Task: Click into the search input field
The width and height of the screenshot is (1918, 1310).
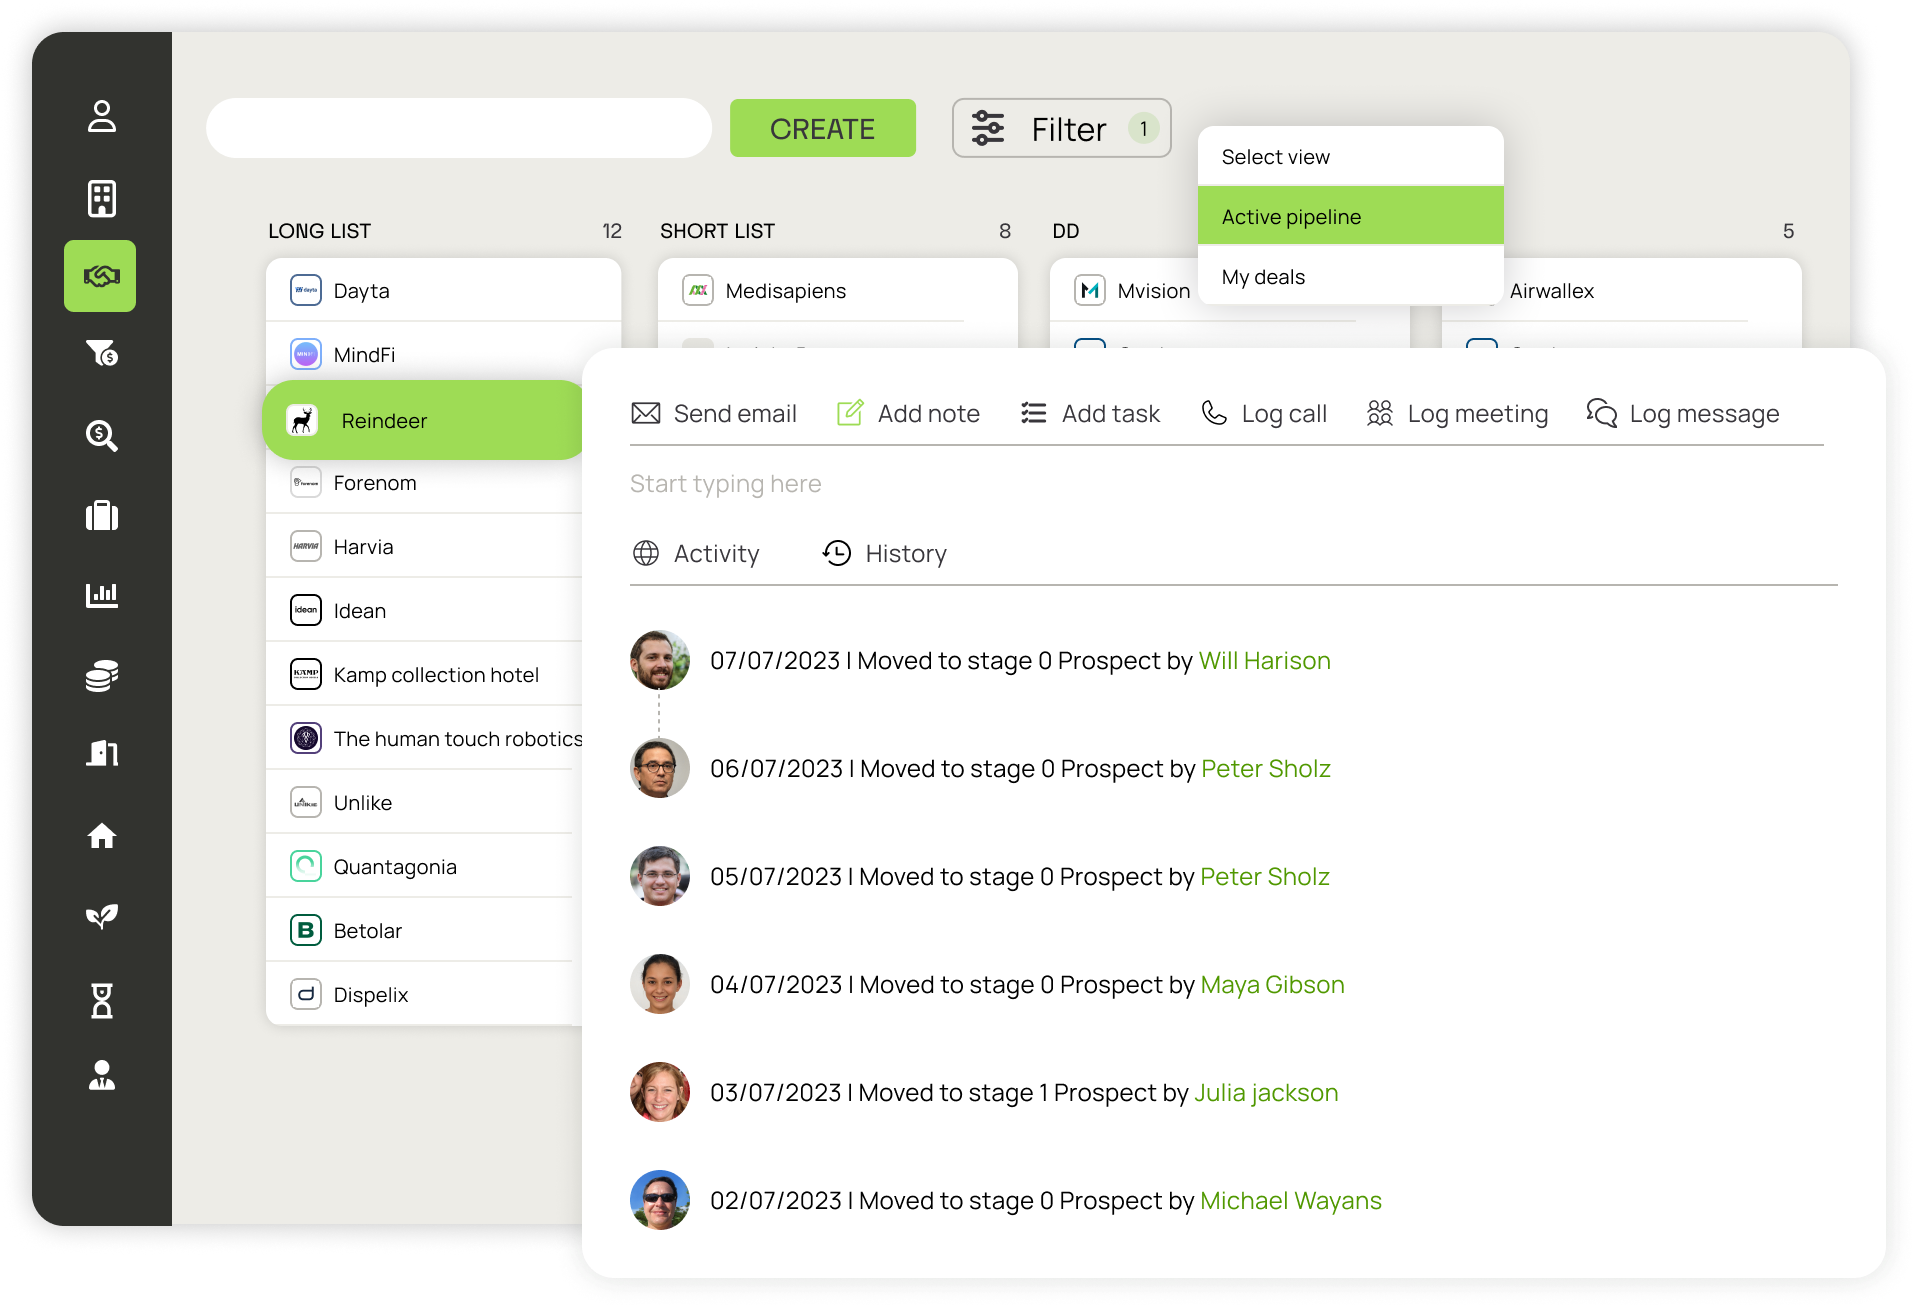Action: 459,128
